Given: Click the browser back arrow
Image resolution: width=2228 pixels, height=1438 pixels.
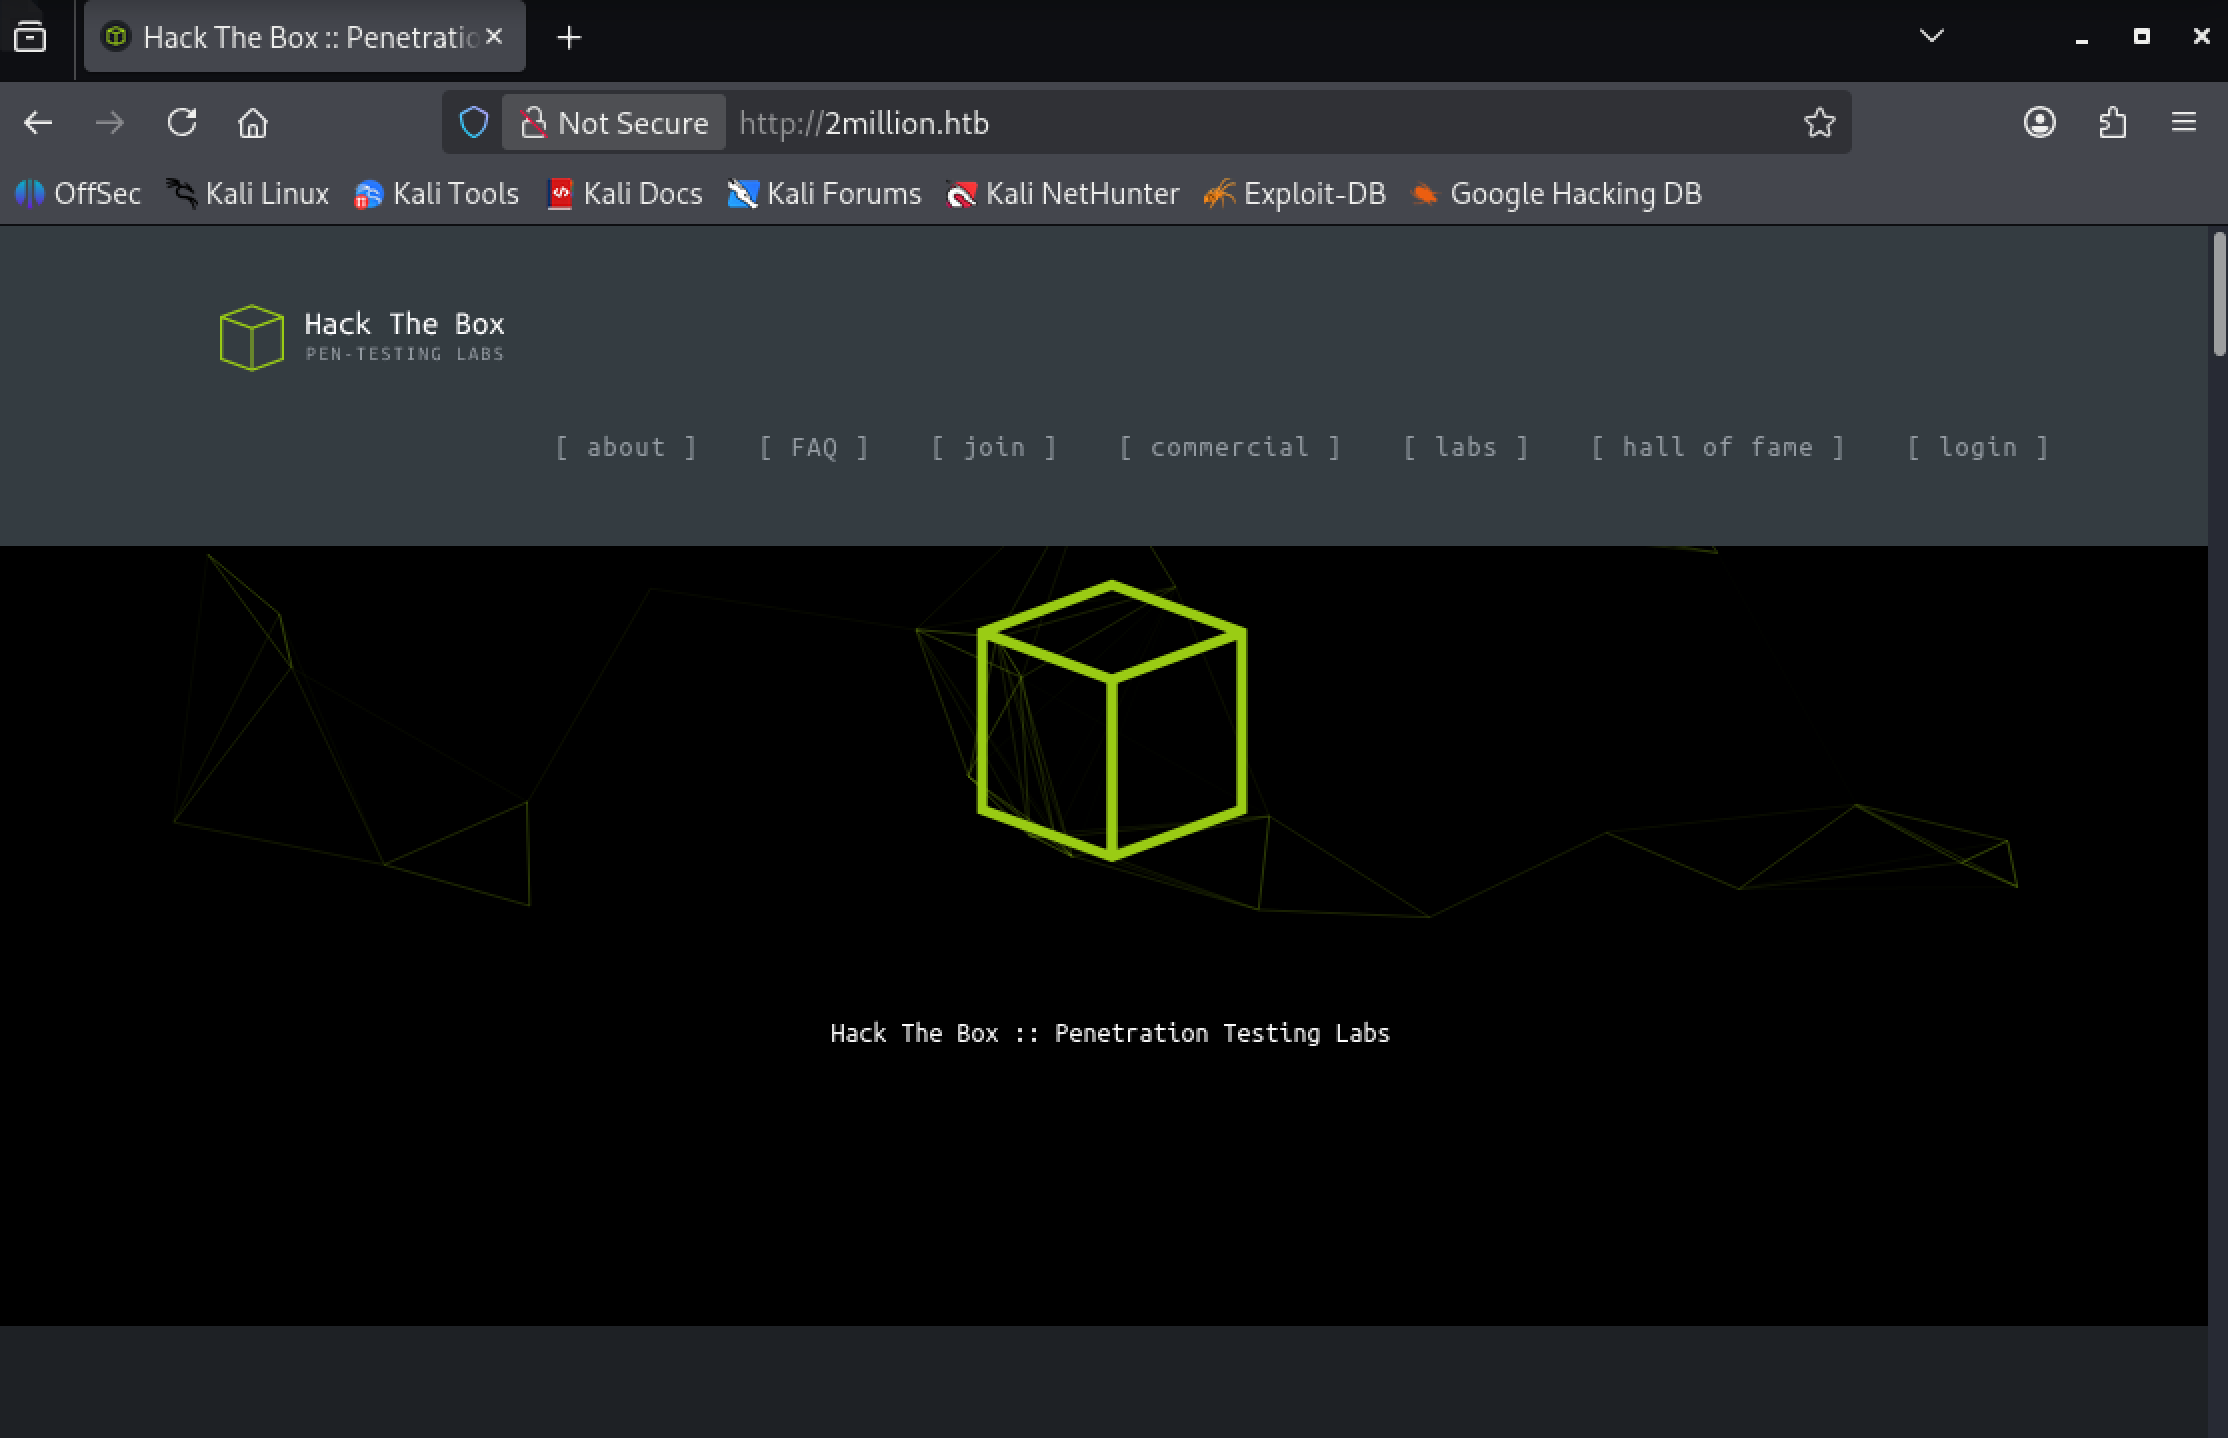Looking at the screenshot, I should click(38, 123).
